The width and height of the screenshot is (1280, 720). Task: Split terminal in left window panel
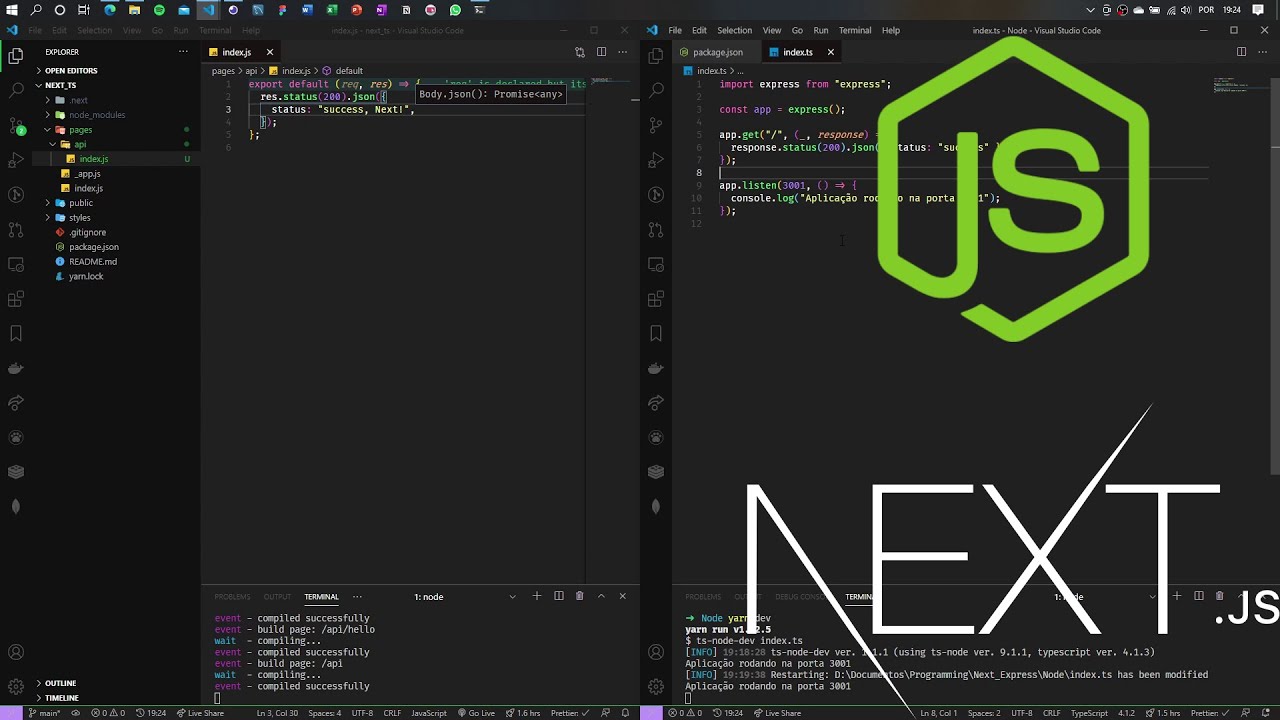coord(559,596)
